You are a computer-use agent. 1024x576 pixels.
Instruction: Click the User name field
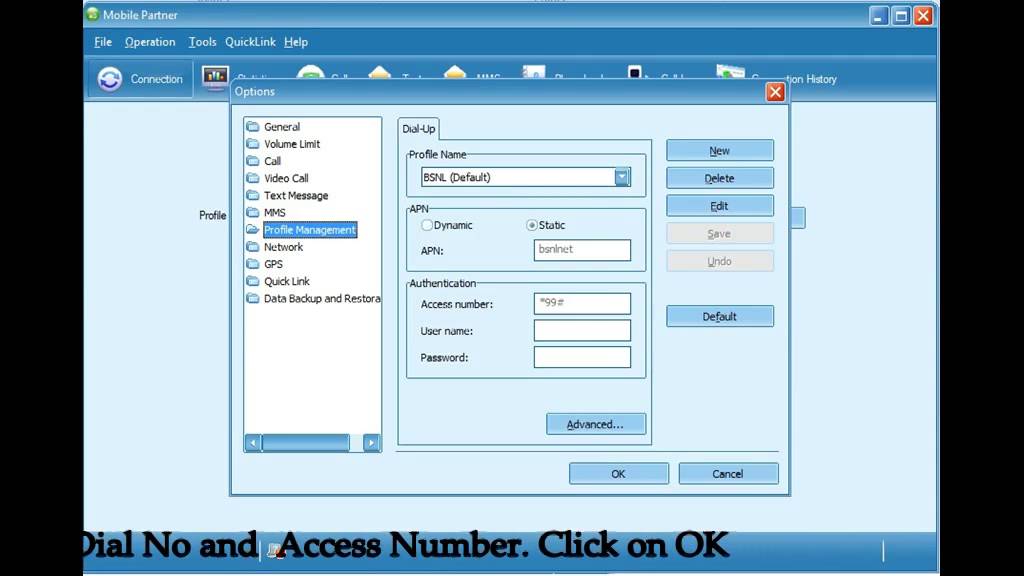582,330
